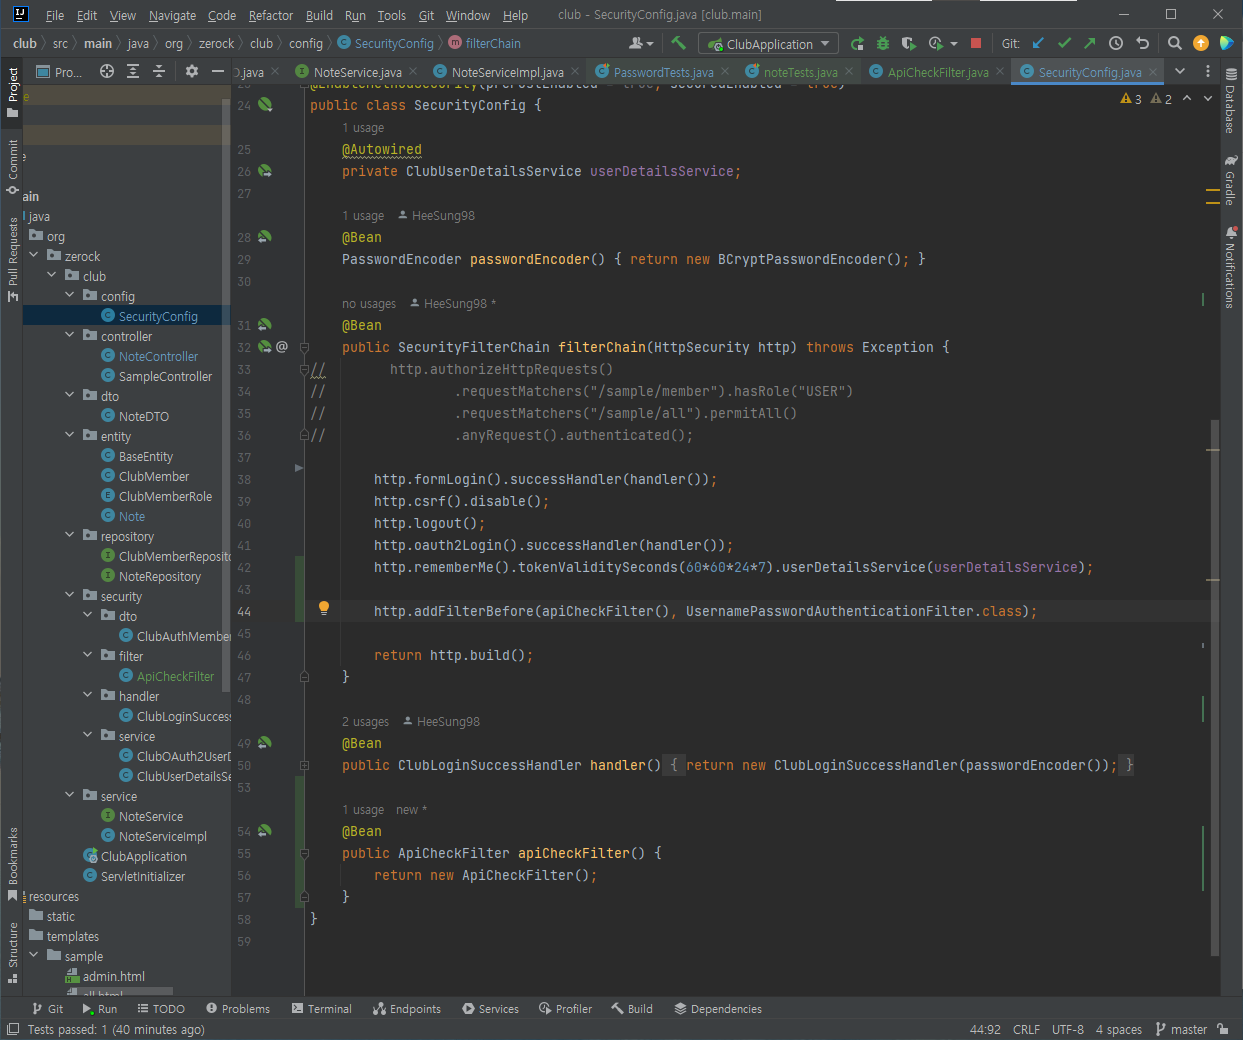Commit changes with the green checkmark icon
This screenshot has width=1243, height=1040.
click(x=1064, y=43)
